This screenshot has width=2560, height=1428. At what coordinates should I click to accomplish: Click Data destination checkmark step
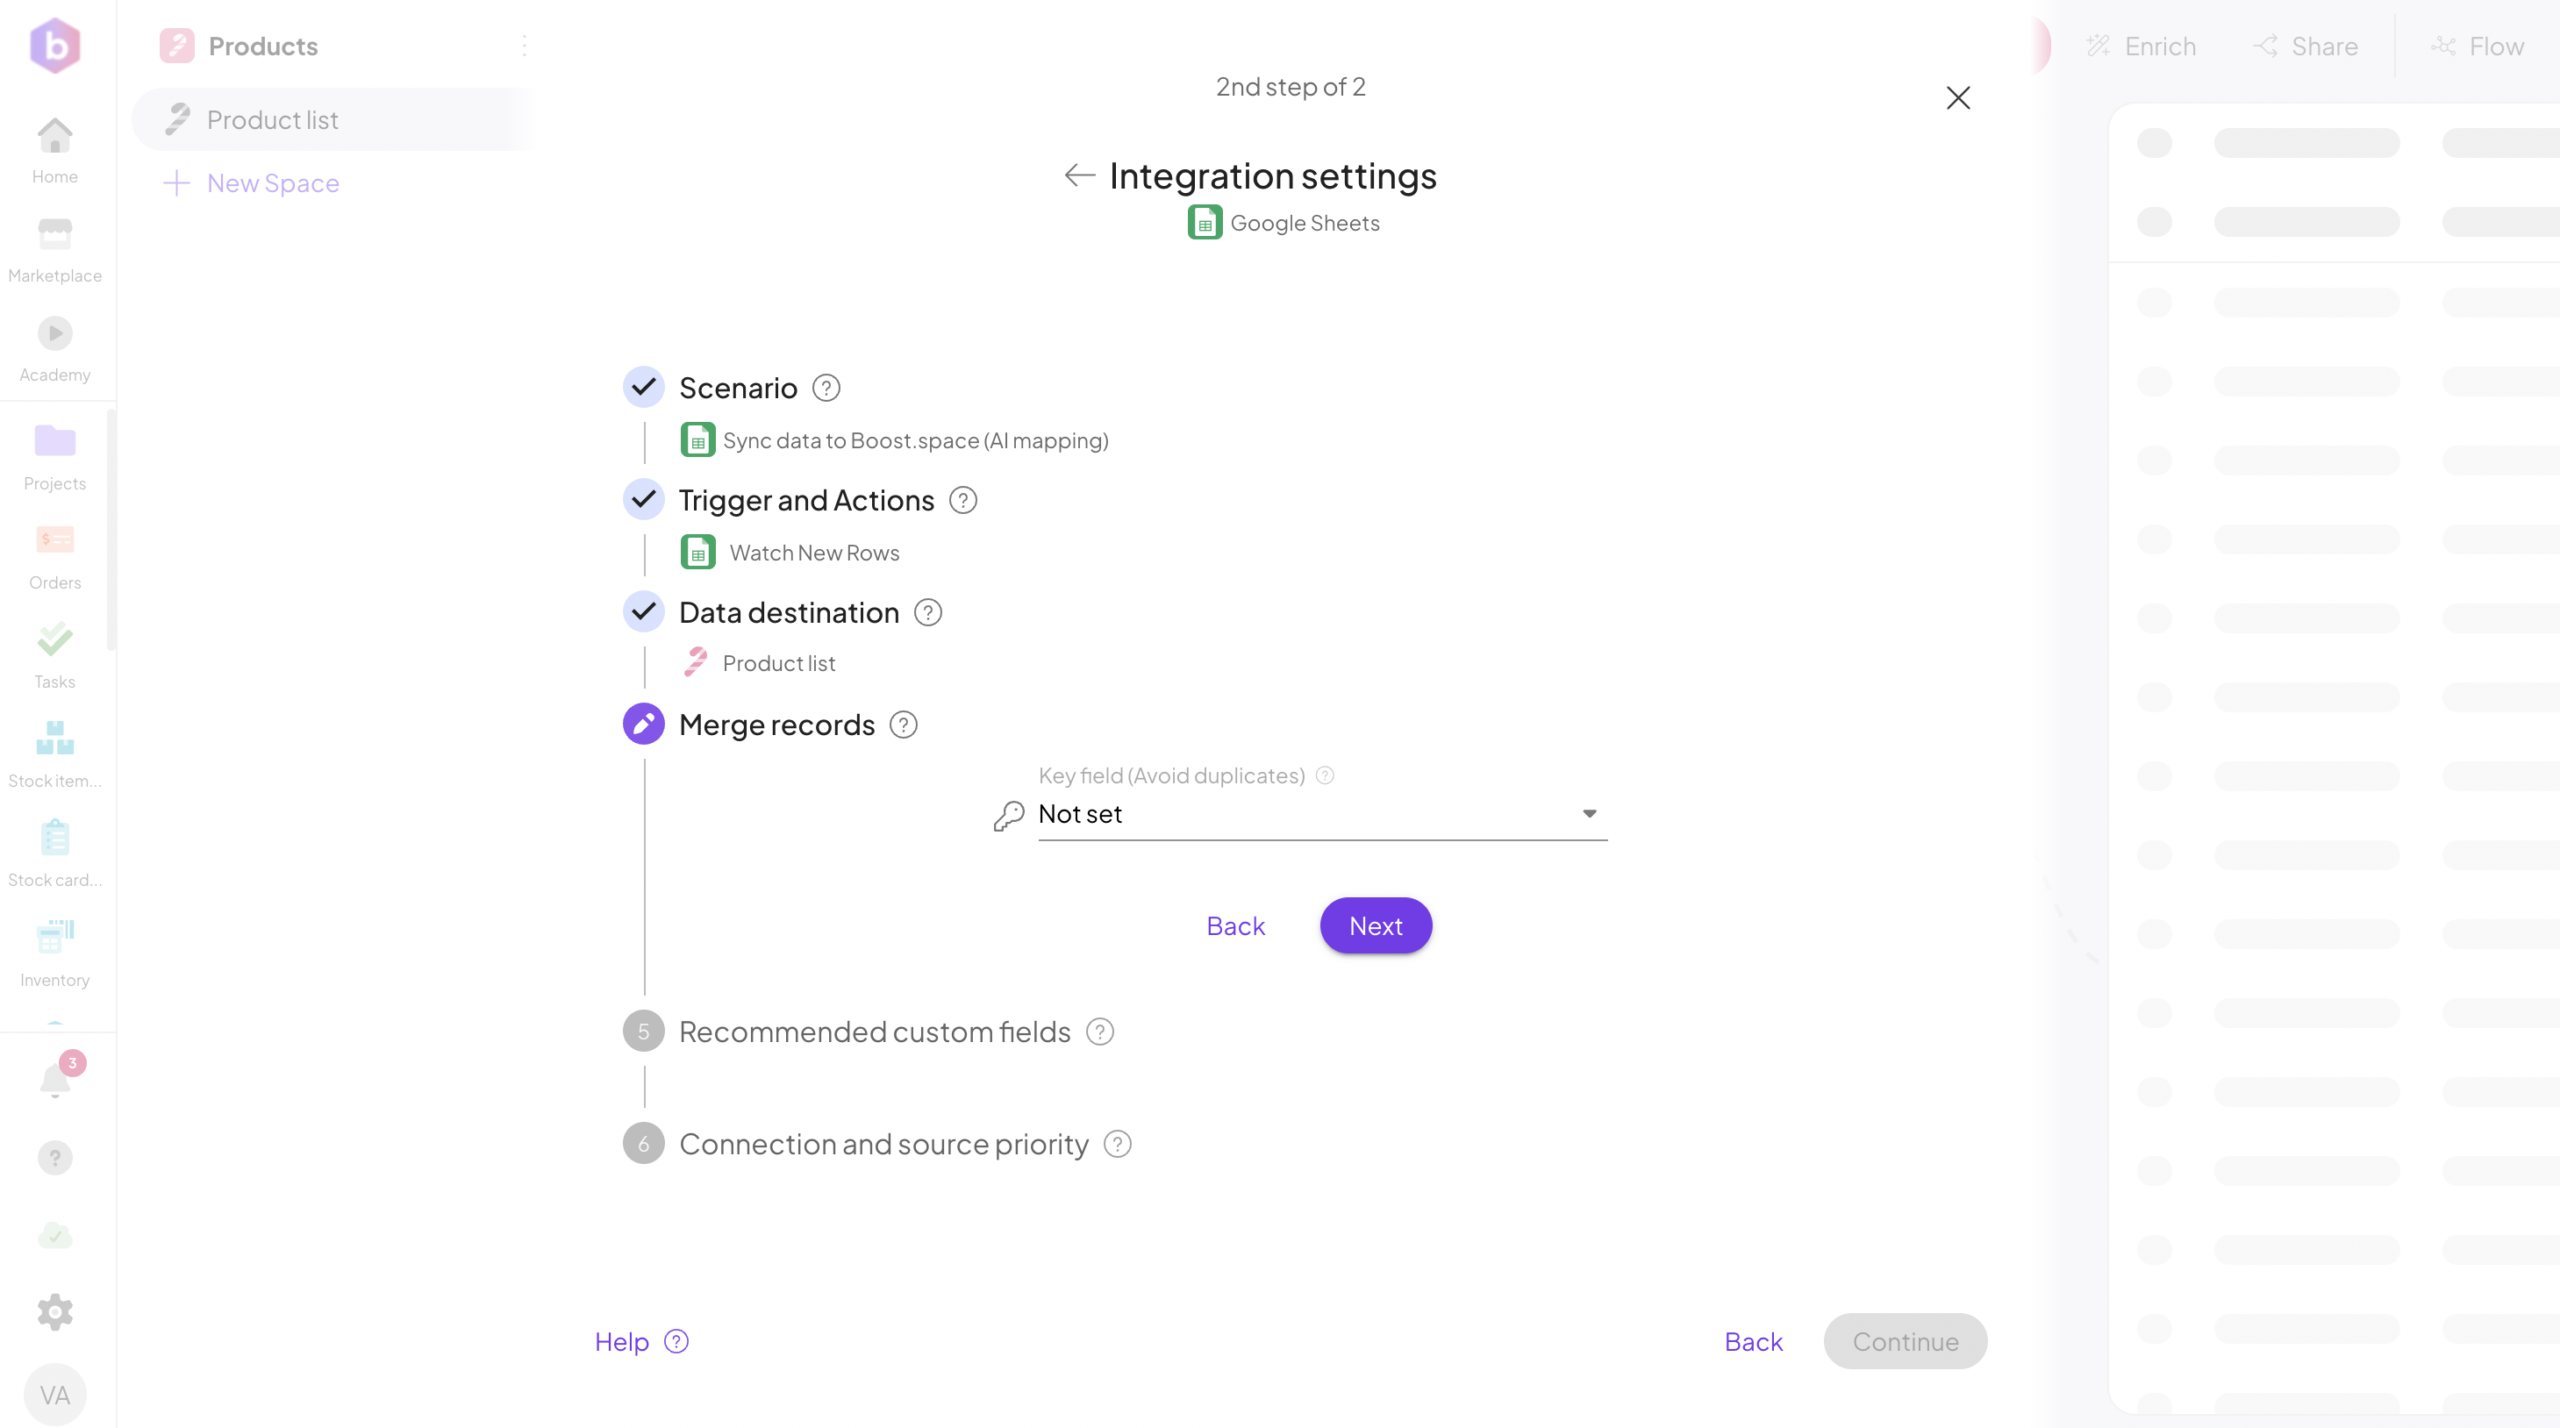(644, 612)
